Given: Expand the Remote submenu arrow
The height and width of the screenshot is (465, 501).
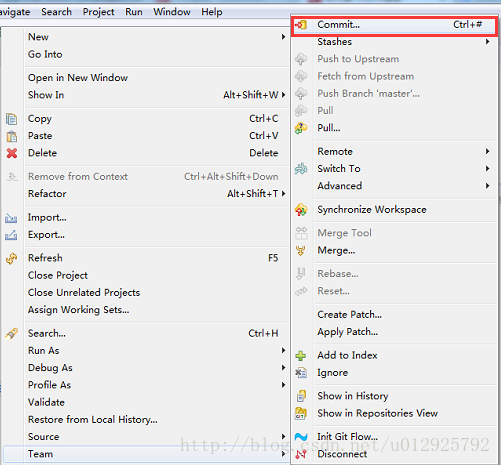Looking at the screenshot, I should [x=488, y=151].
